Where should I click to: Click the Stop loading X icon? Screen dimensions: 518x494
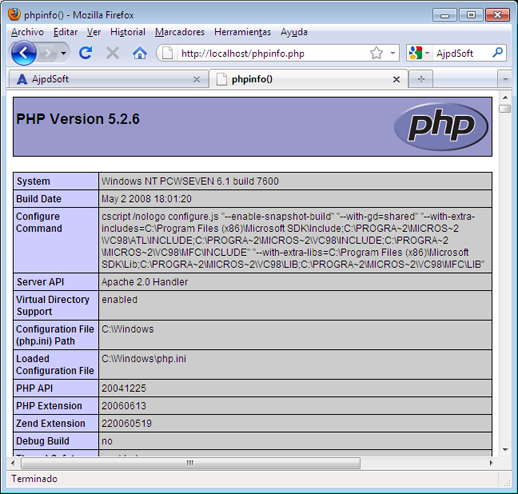point(113,53)
